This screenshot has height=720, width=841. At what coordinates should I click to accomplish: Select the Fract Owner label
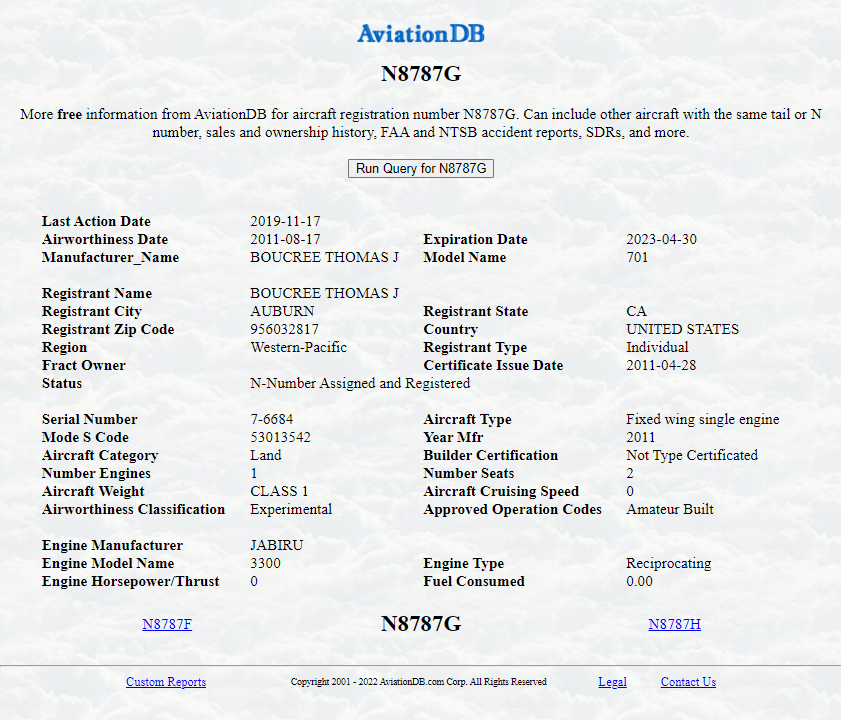tap(84, 365)
